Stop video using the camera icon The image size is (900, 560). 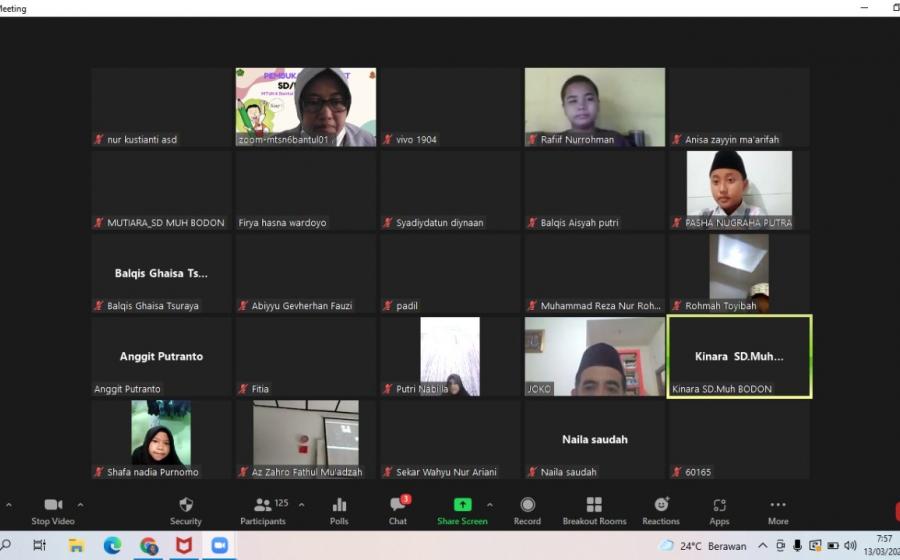(x=53, y=505)
